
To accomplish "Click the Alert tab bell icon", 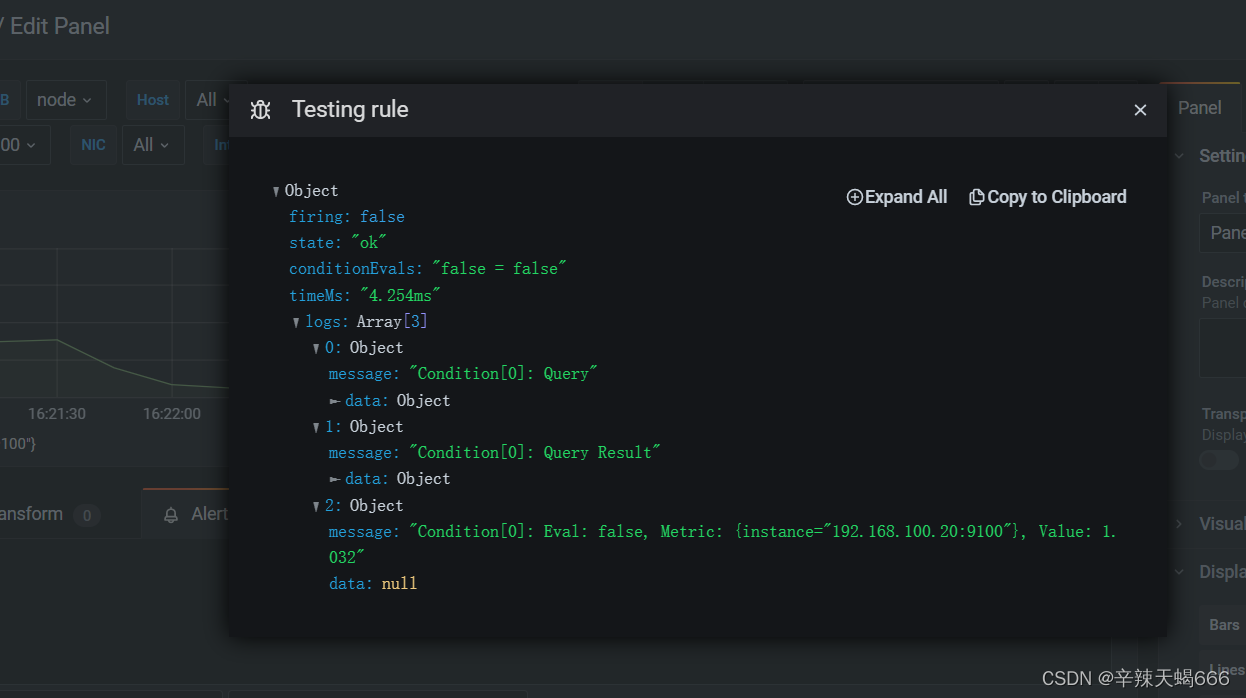I will (x=171, y=514).
